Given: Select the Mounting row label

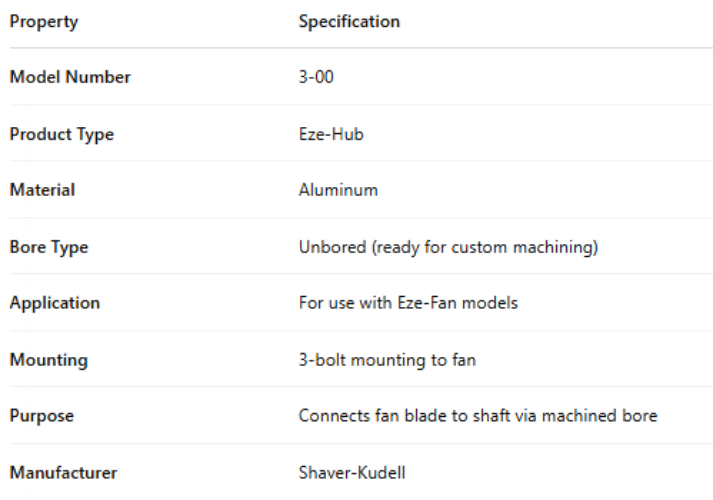Looking at the screenshot, I should tap(49, 360).
